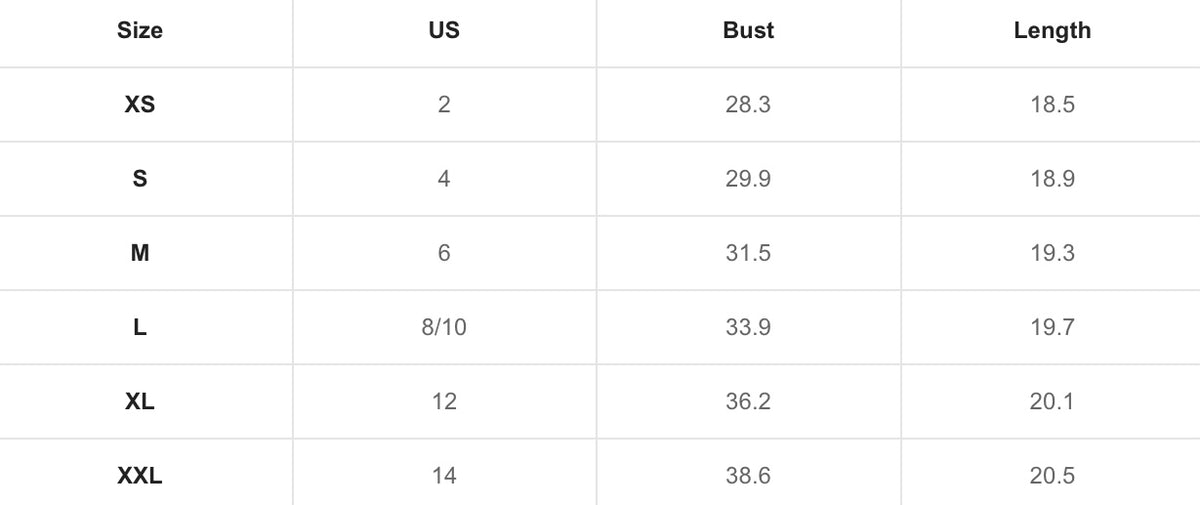Click bust value 28.3

pos(748,104)
